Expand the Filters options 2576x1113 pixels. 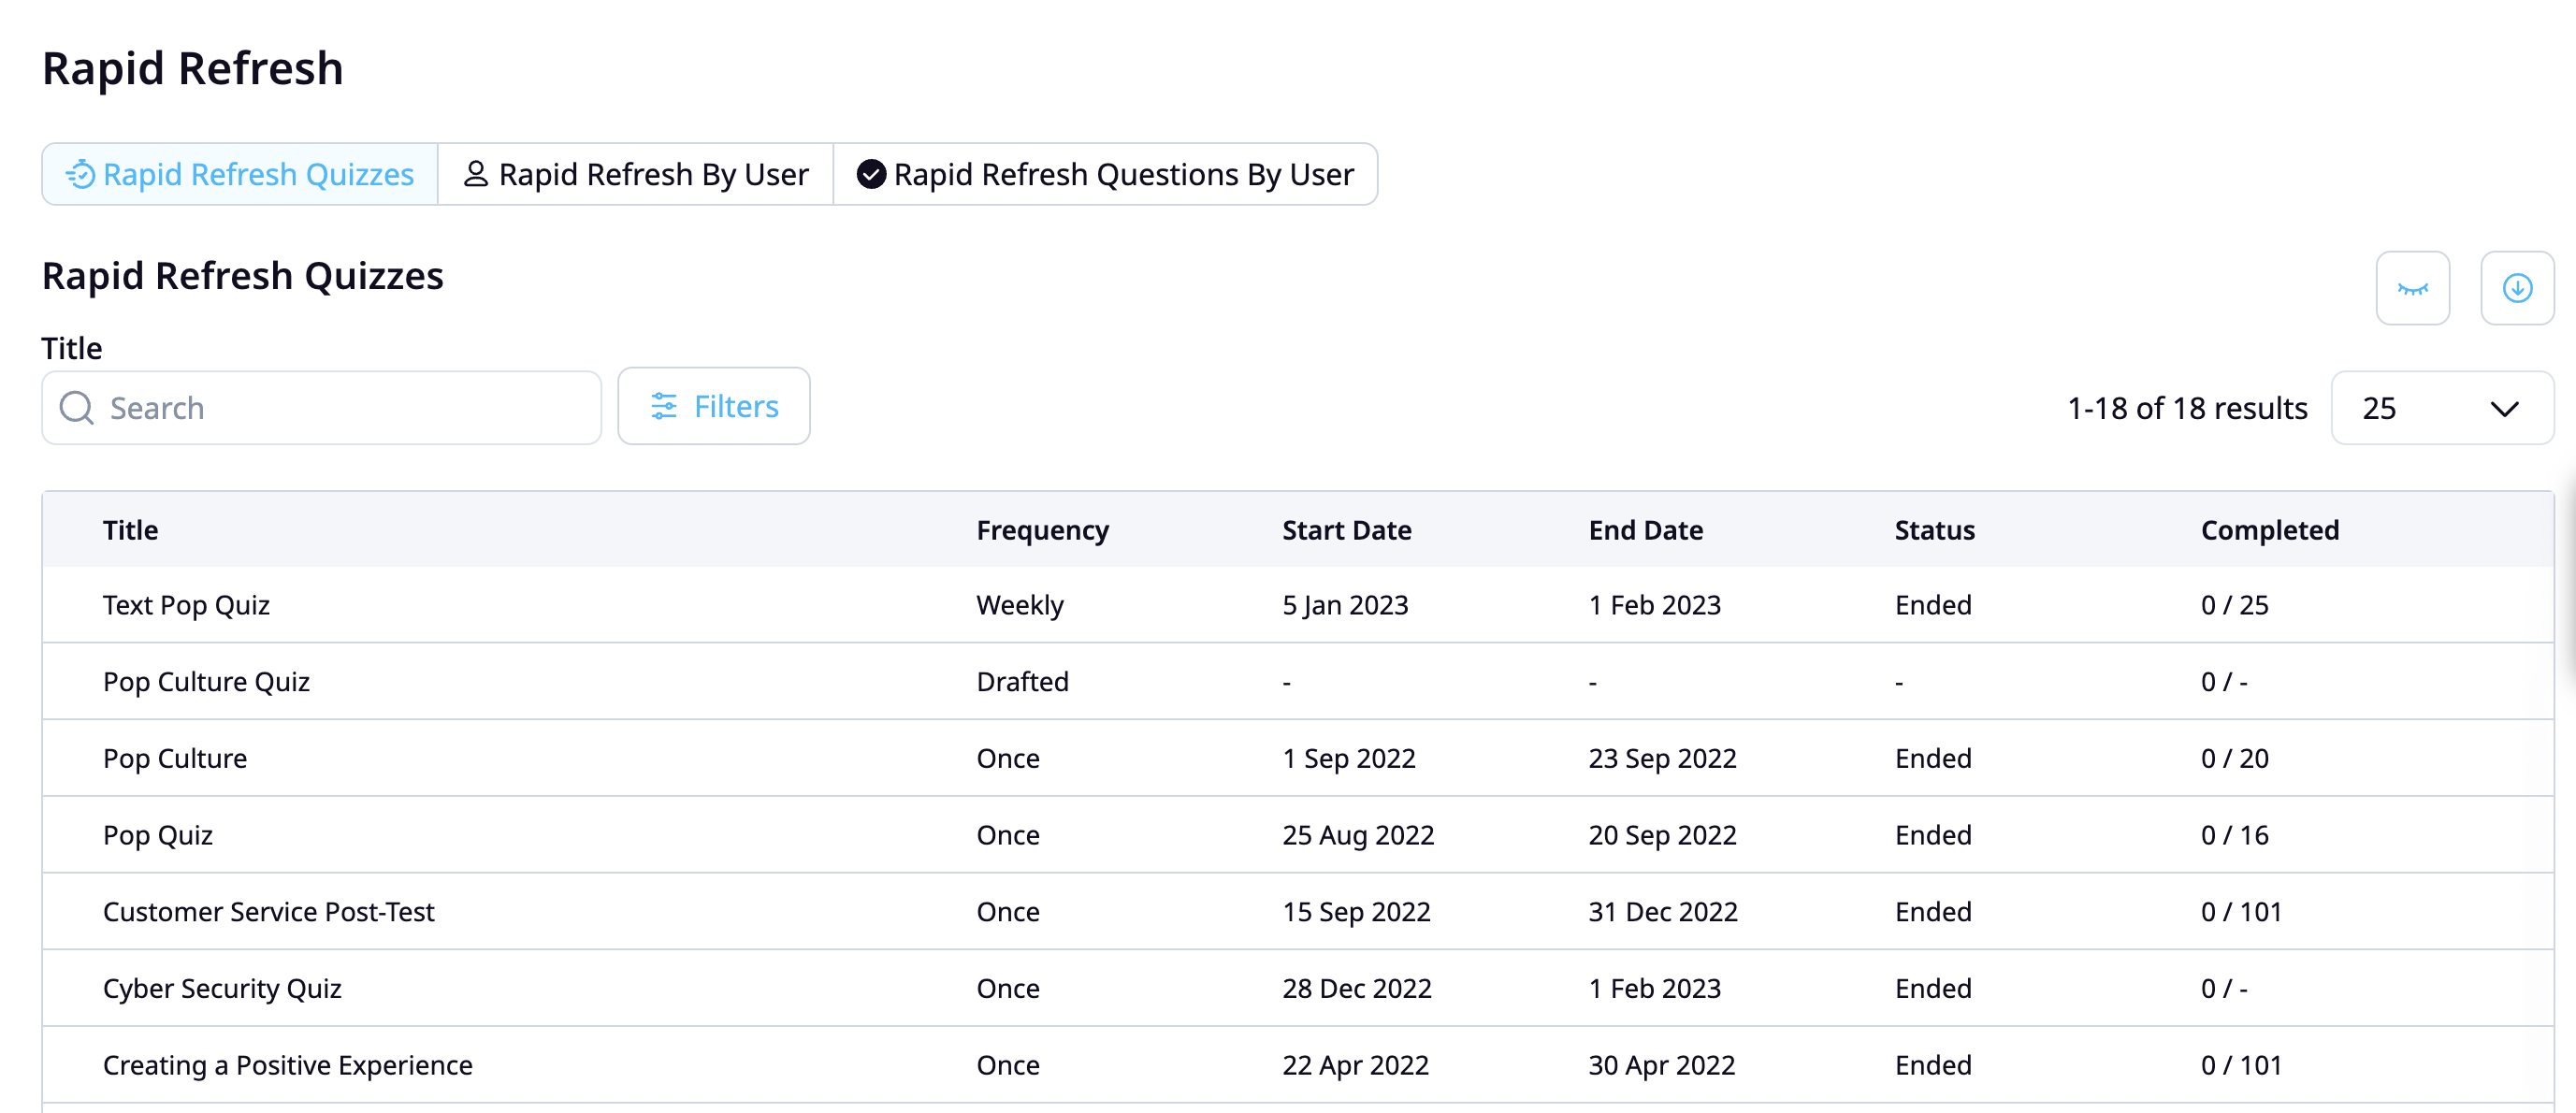[714, 406]
